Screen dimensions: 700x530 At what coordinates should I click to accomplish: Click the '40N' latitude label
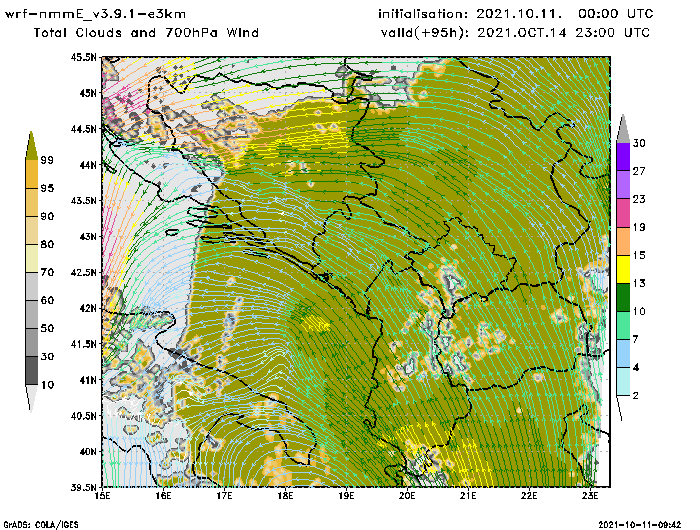pos(88,451)
